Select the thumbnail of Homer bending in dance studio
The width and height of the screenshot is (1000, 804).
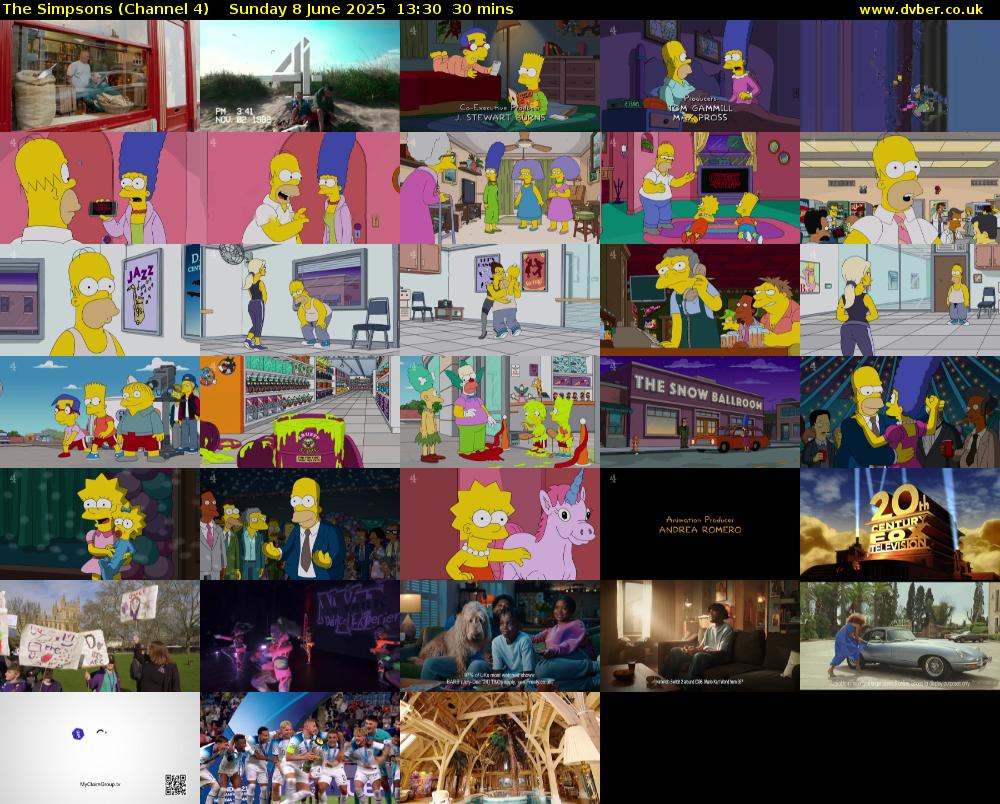coord(300,300)
